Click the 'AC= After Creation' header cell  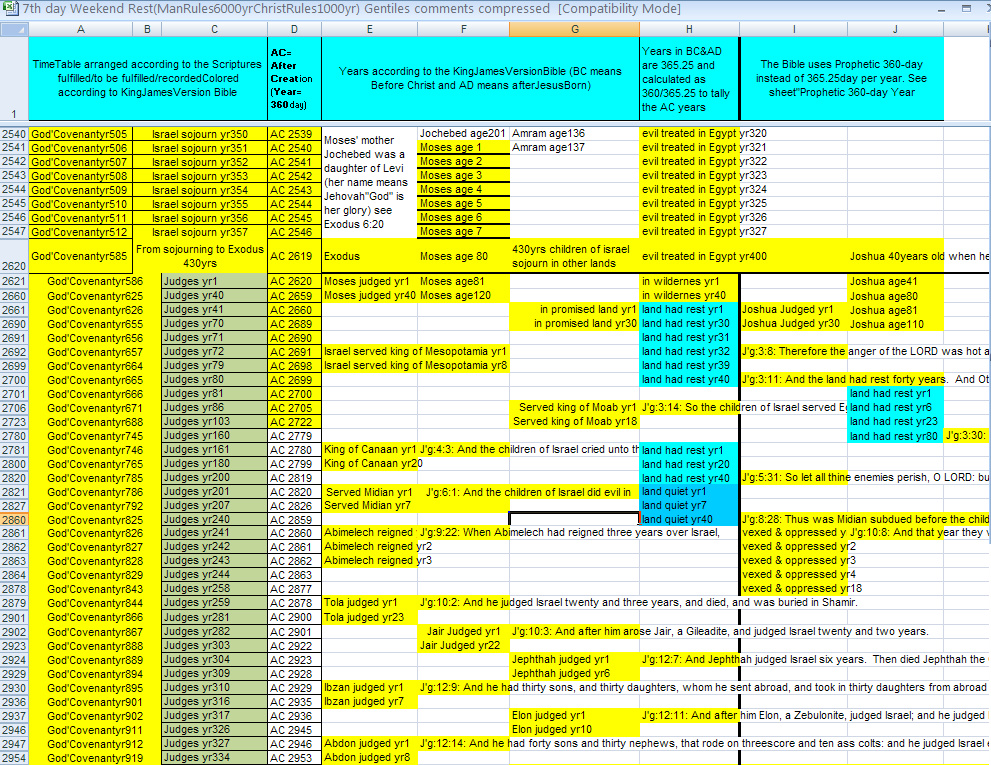295,78
